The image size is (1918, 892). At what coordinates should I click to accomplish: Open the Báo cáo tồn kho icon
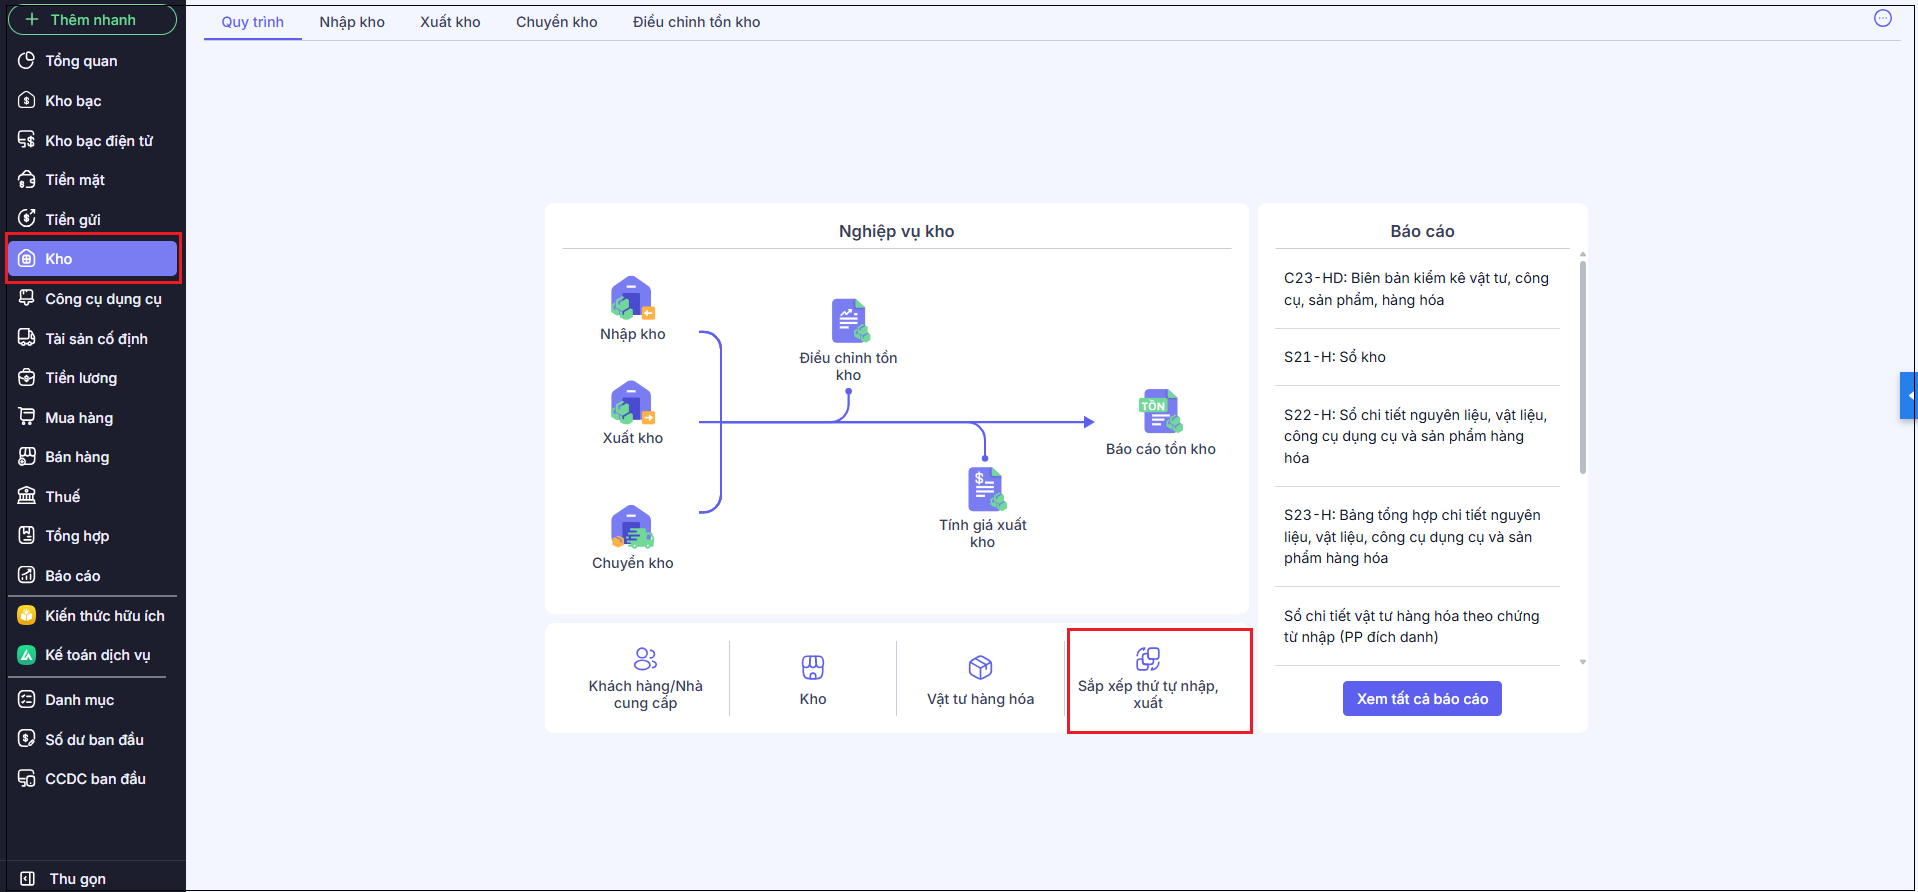coord(1160,411)
